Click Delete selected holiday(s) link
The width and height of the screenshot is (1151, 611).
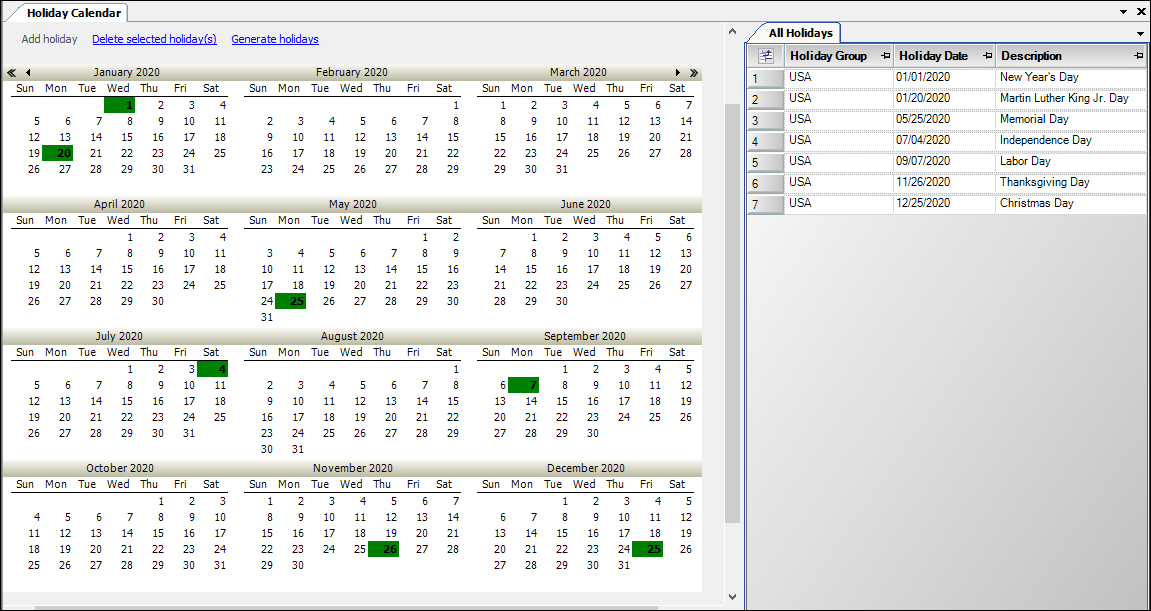point(154,40)
